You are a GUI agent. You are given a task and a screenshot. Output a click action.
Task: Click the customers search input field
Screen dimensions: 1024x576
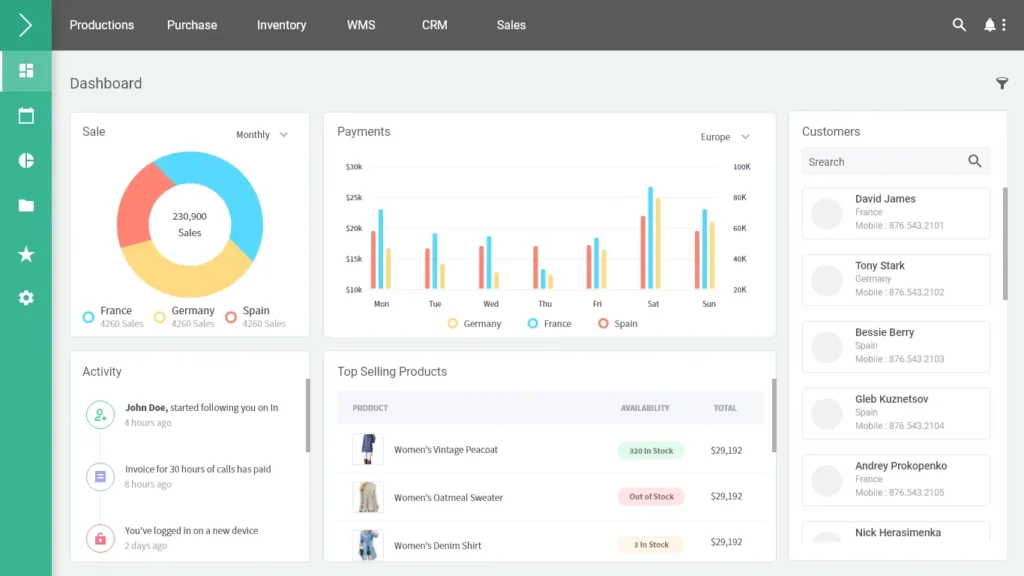point(880,162)
